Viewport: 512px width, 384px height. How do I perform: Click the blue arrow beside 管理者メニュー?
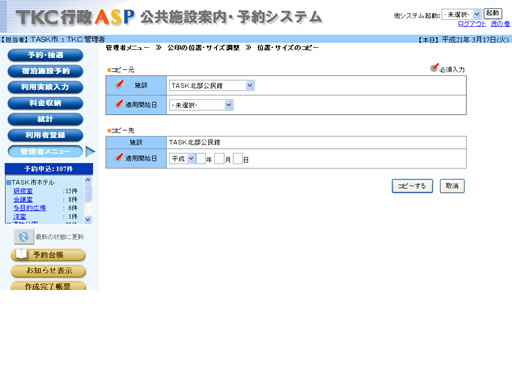90,151
